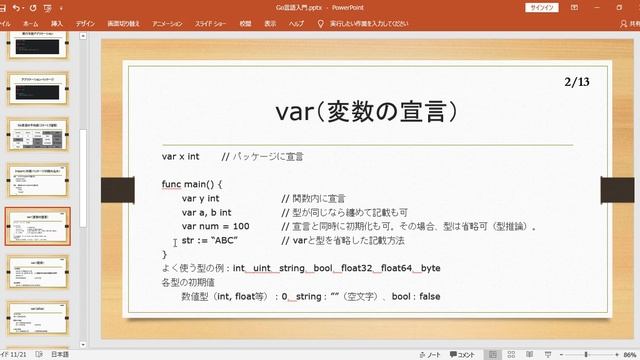Open the ヘルプ (Help) tab
This screenshot has width=640, height=360.
[x=296, y=24]
